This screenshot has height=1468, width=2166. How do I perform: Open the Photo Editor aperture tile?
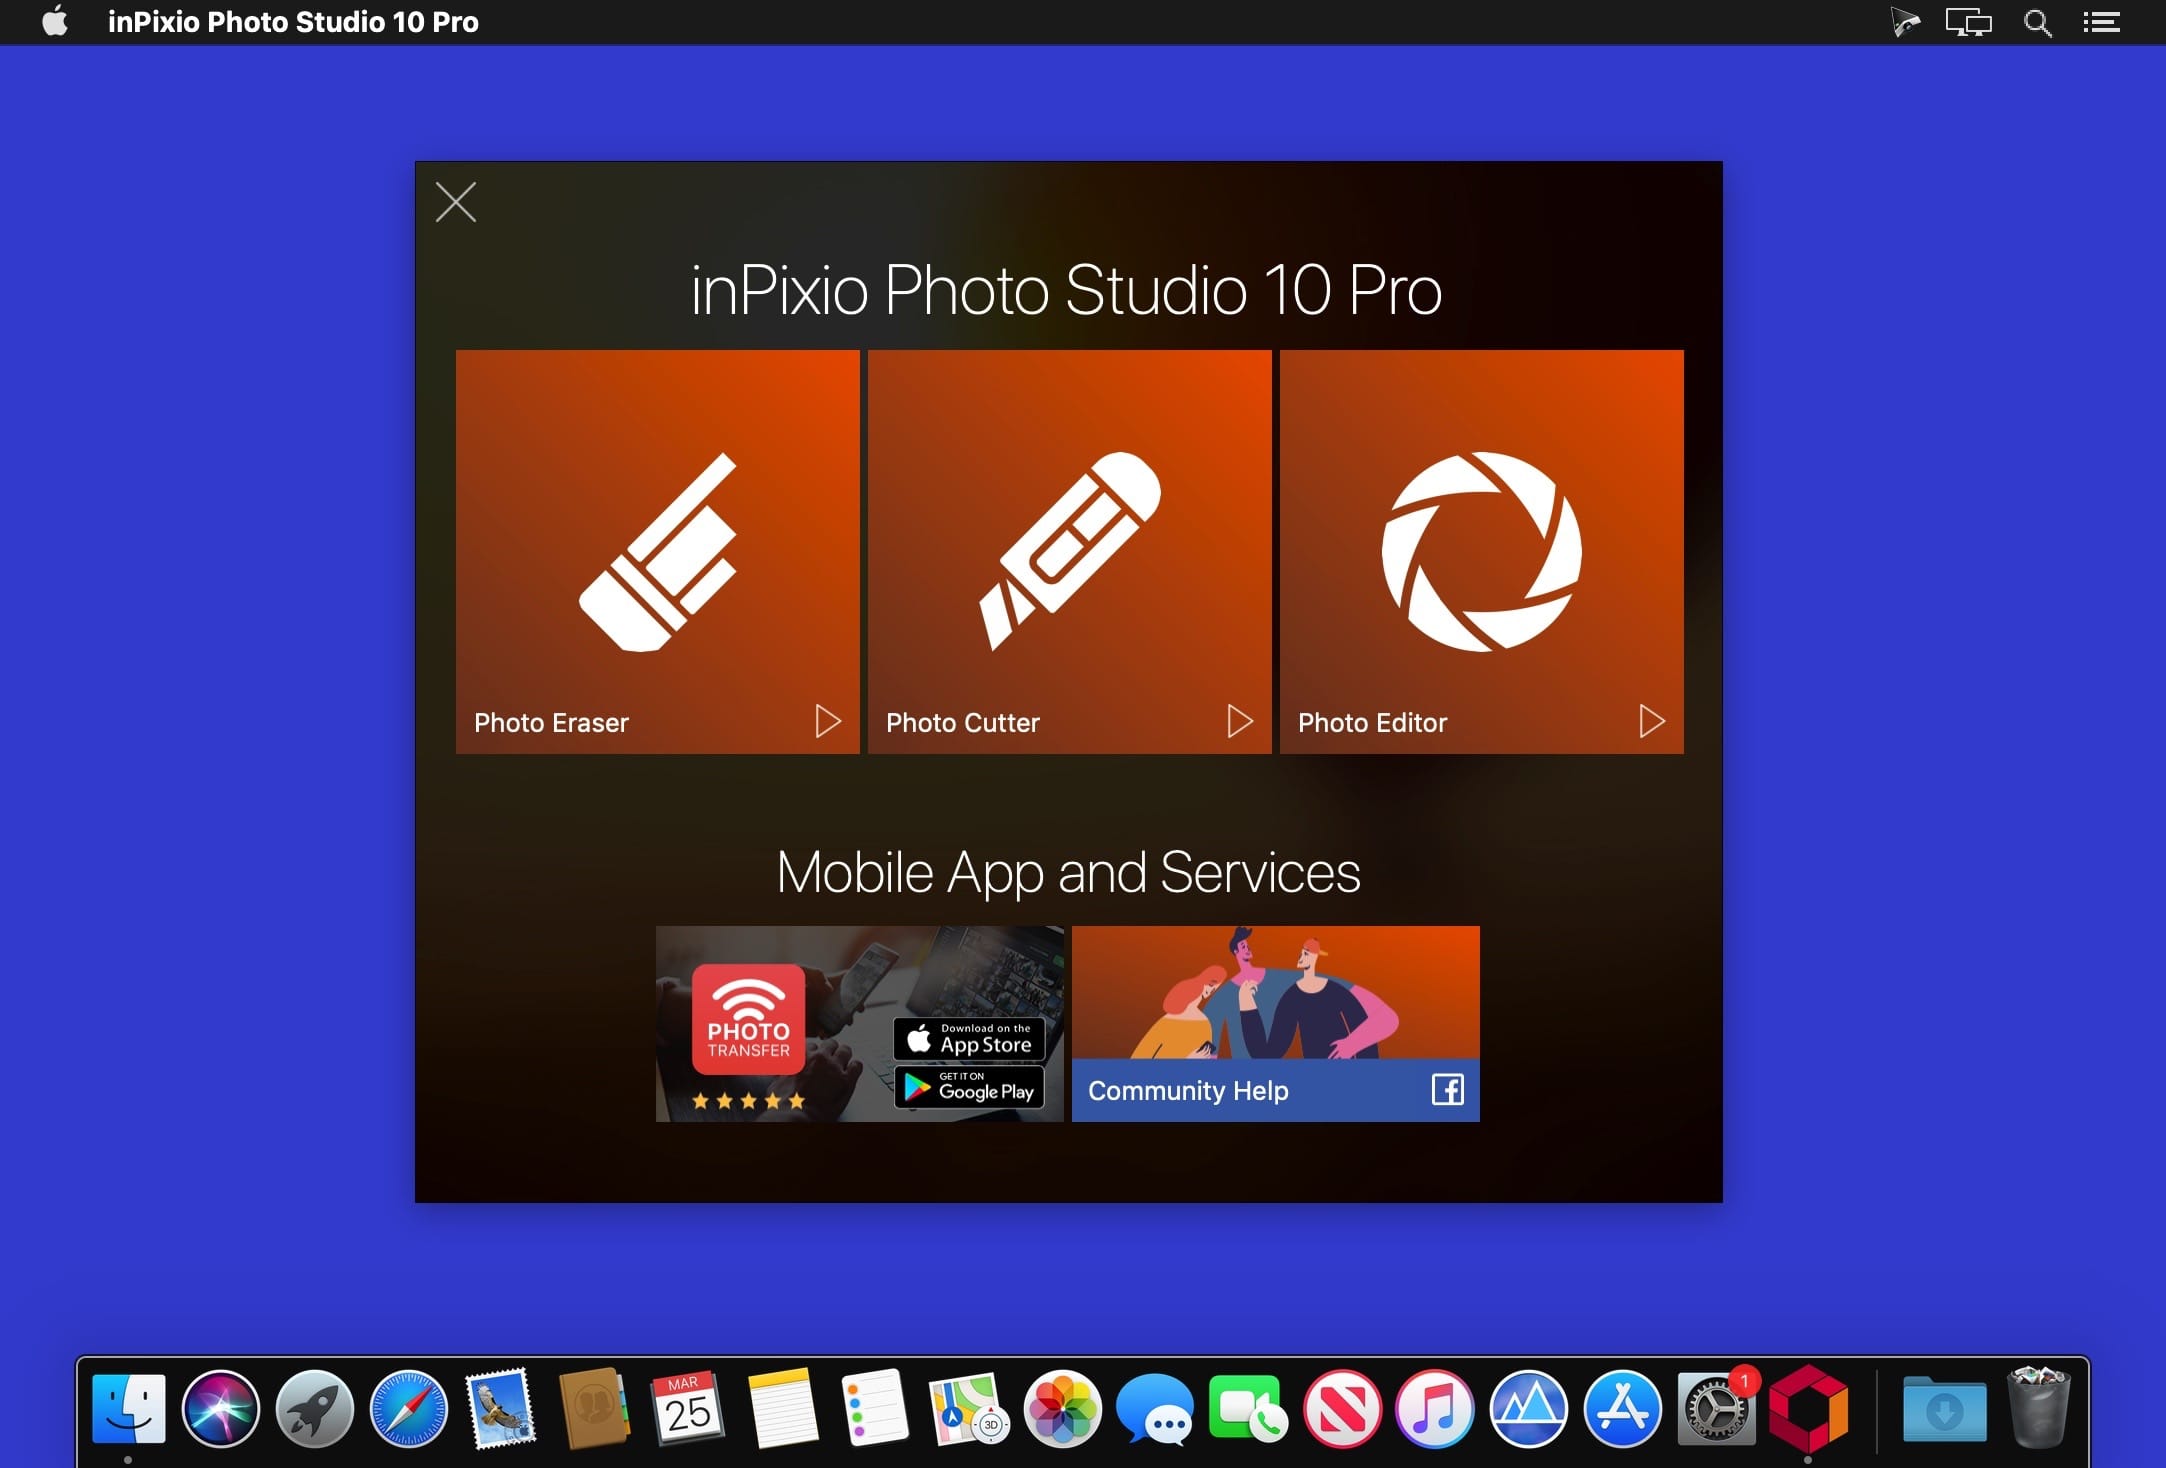coord(1481,551)
